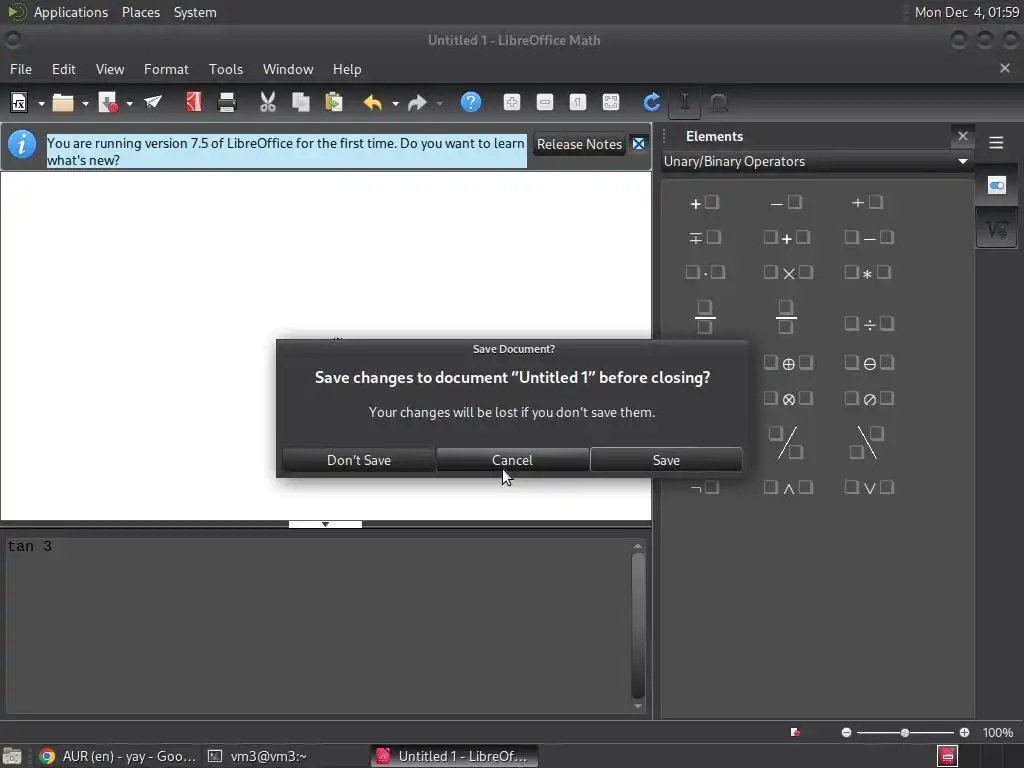Expand the Save options dropdown arrow
Screen dimensions: 1024x768
point(129,103)
